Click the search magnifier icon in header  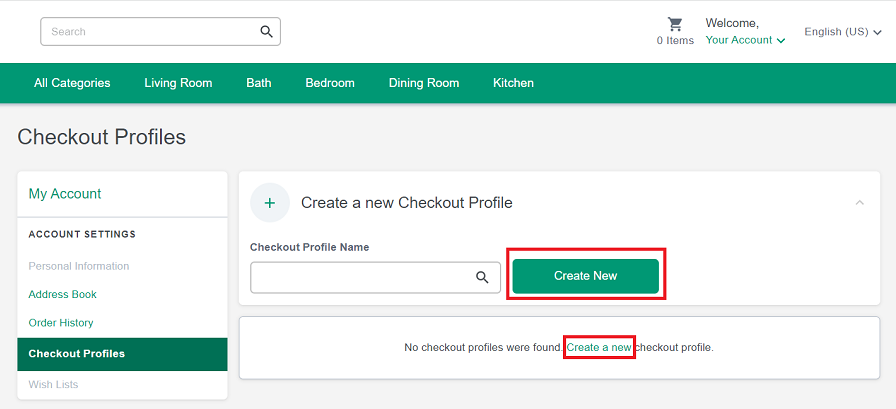click(x=266, y=31)
